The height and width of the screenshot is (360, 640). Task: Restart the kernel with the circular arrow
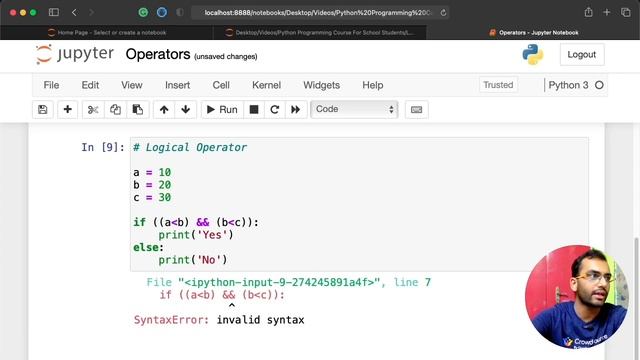[x=275, y=109]
